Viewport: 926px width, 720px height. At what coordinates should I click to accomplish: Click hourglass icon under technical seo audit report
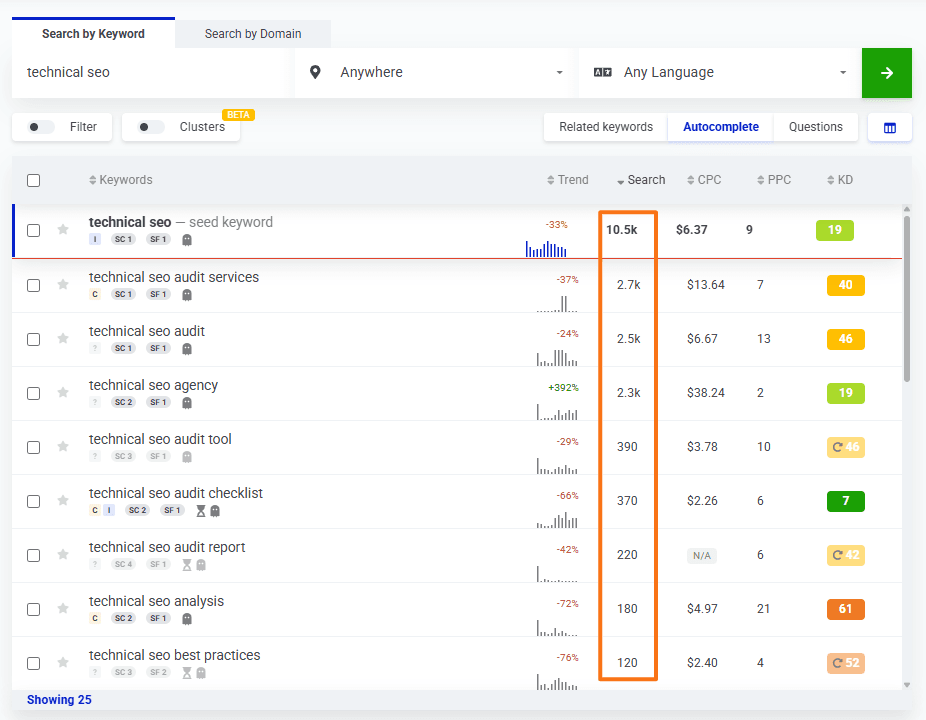tap(187, 565)
